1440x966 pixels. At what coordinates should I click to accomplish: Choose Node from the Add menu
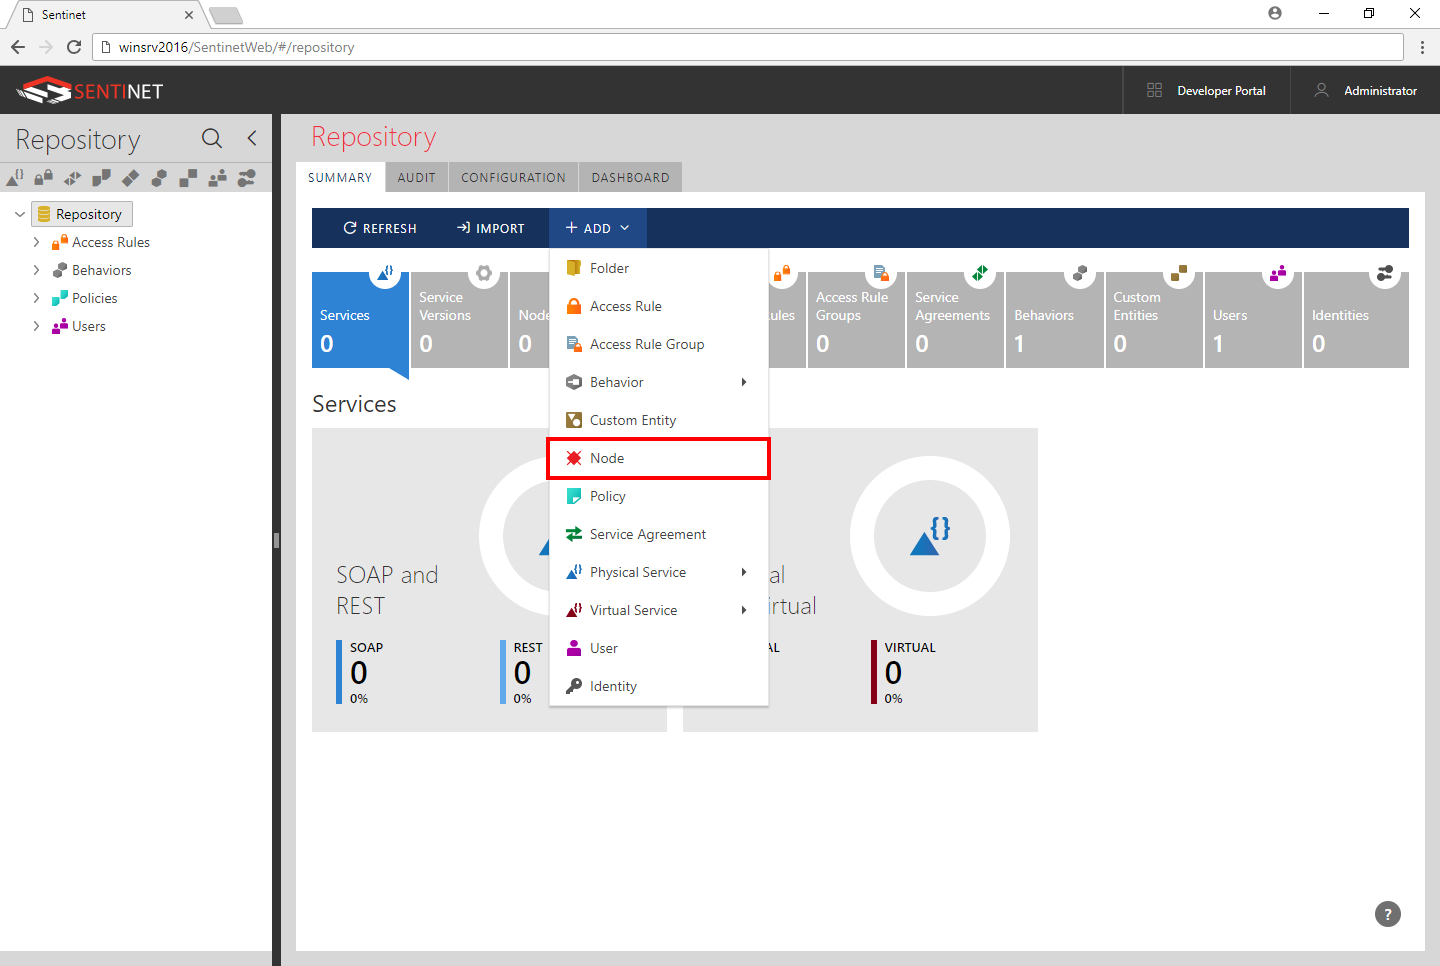[659, 458]
